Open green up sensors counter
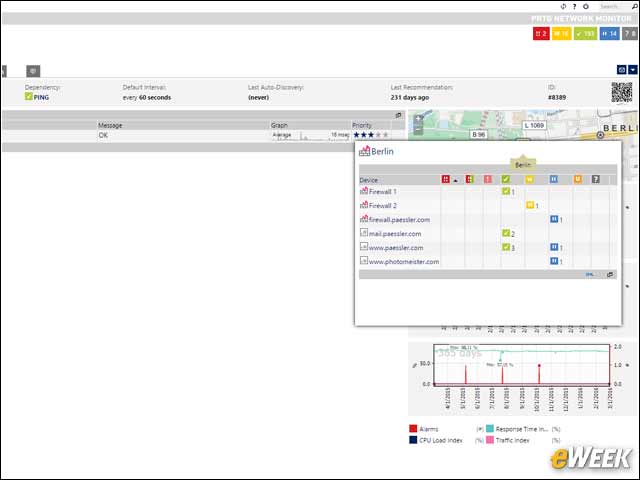This screenshot has width=640, height=480. (x=585, y=33)
